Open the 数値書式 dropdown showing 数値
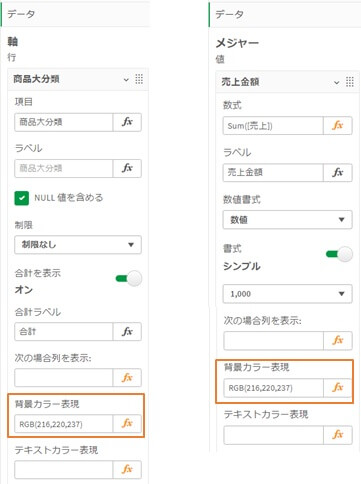The width and height of the screenshot is (361, 484). pos(287,220)
